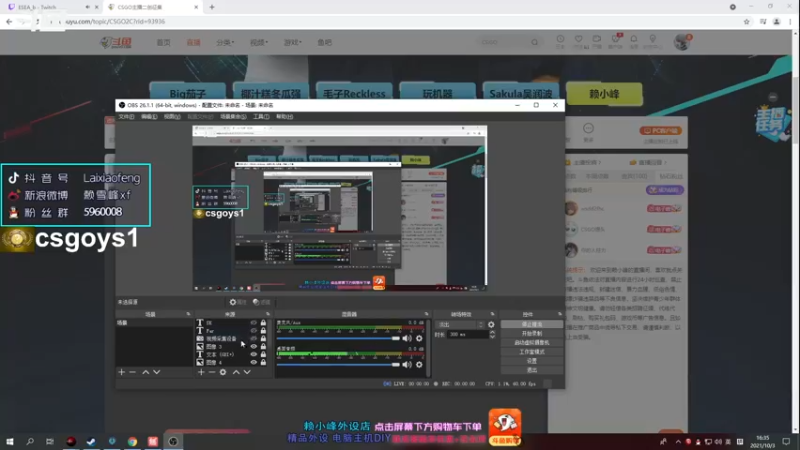Enable 工作室模式 in OBS controls
The image size is (800, 450).
(532, 352)
